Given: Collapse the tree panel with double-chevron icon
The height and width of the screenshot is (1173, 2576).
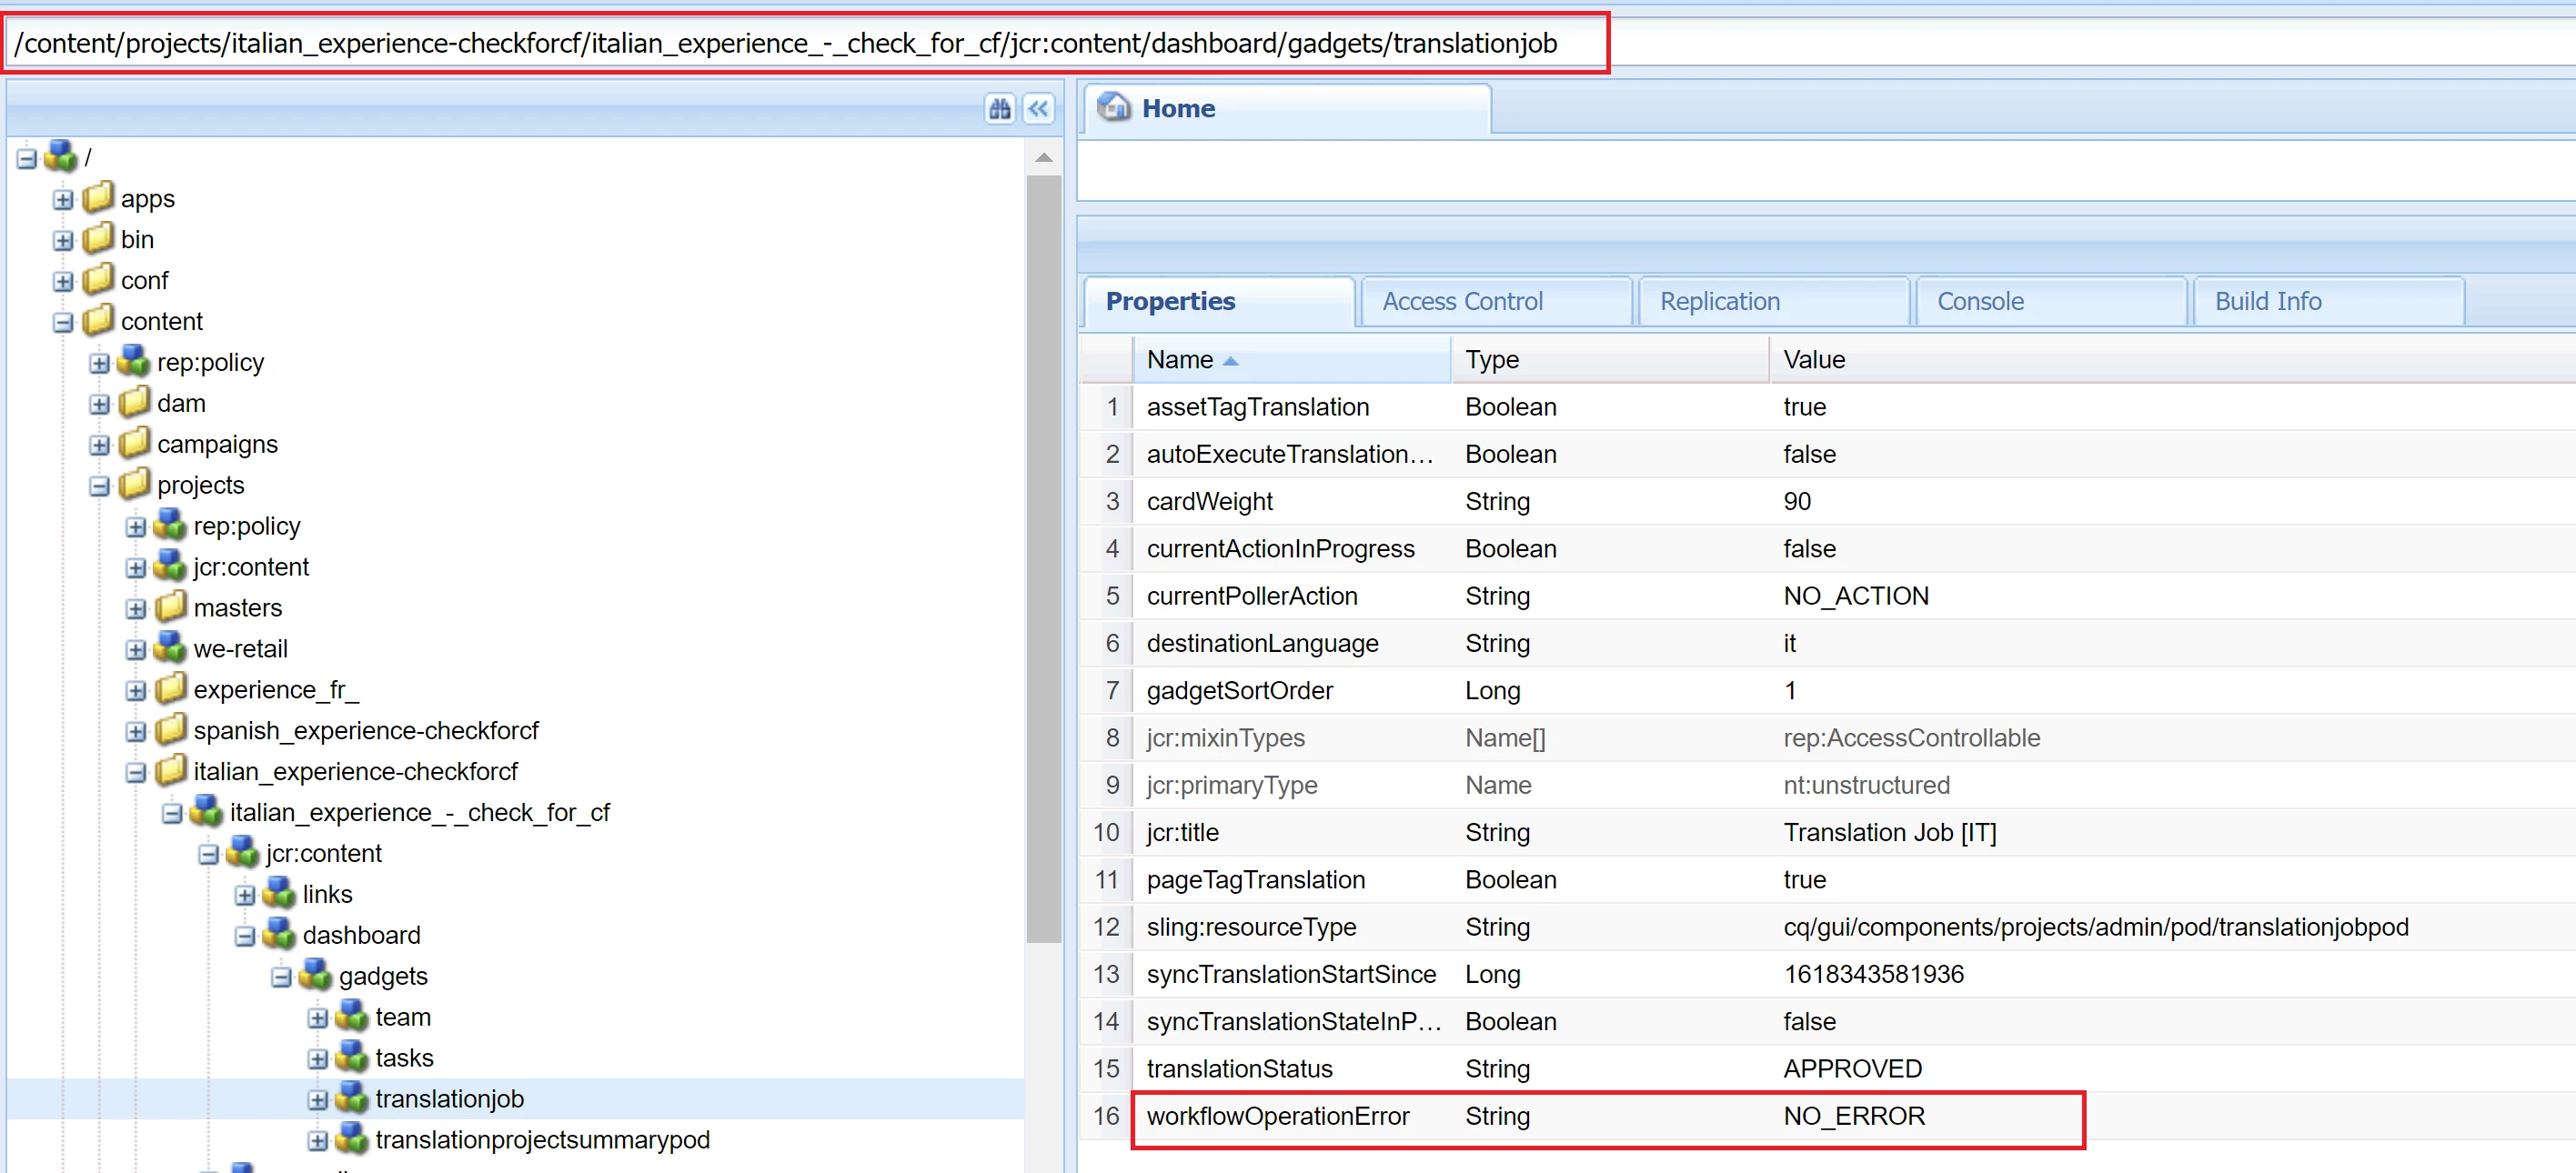Looking at the screenshot, I should [x=1039, y=108].
